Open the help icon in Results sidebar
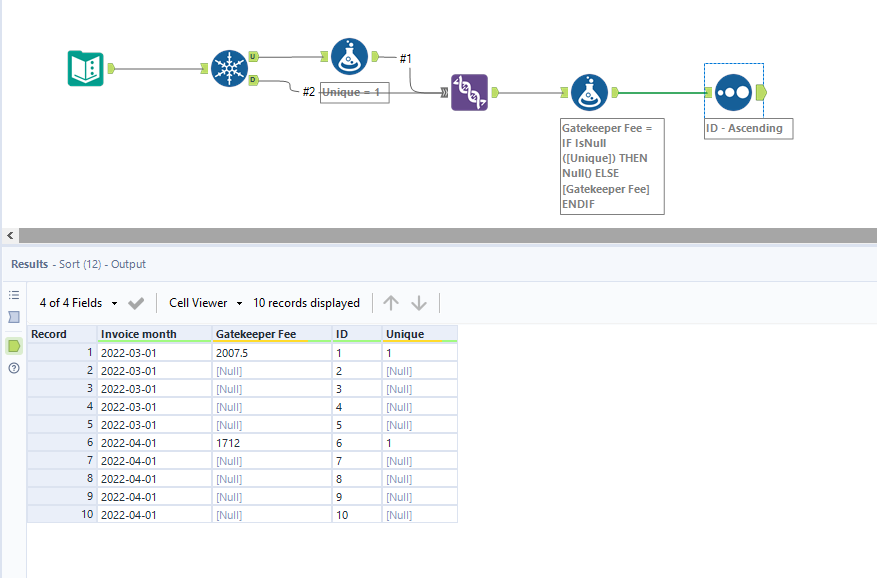 [14, 369]
